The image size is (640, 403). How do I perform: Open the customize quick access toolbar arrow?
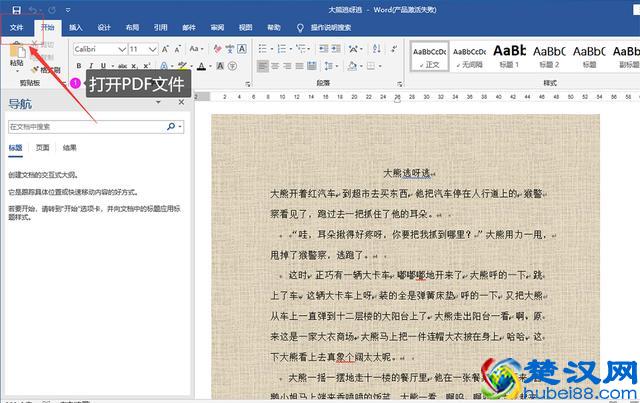[x=68, y=10]
